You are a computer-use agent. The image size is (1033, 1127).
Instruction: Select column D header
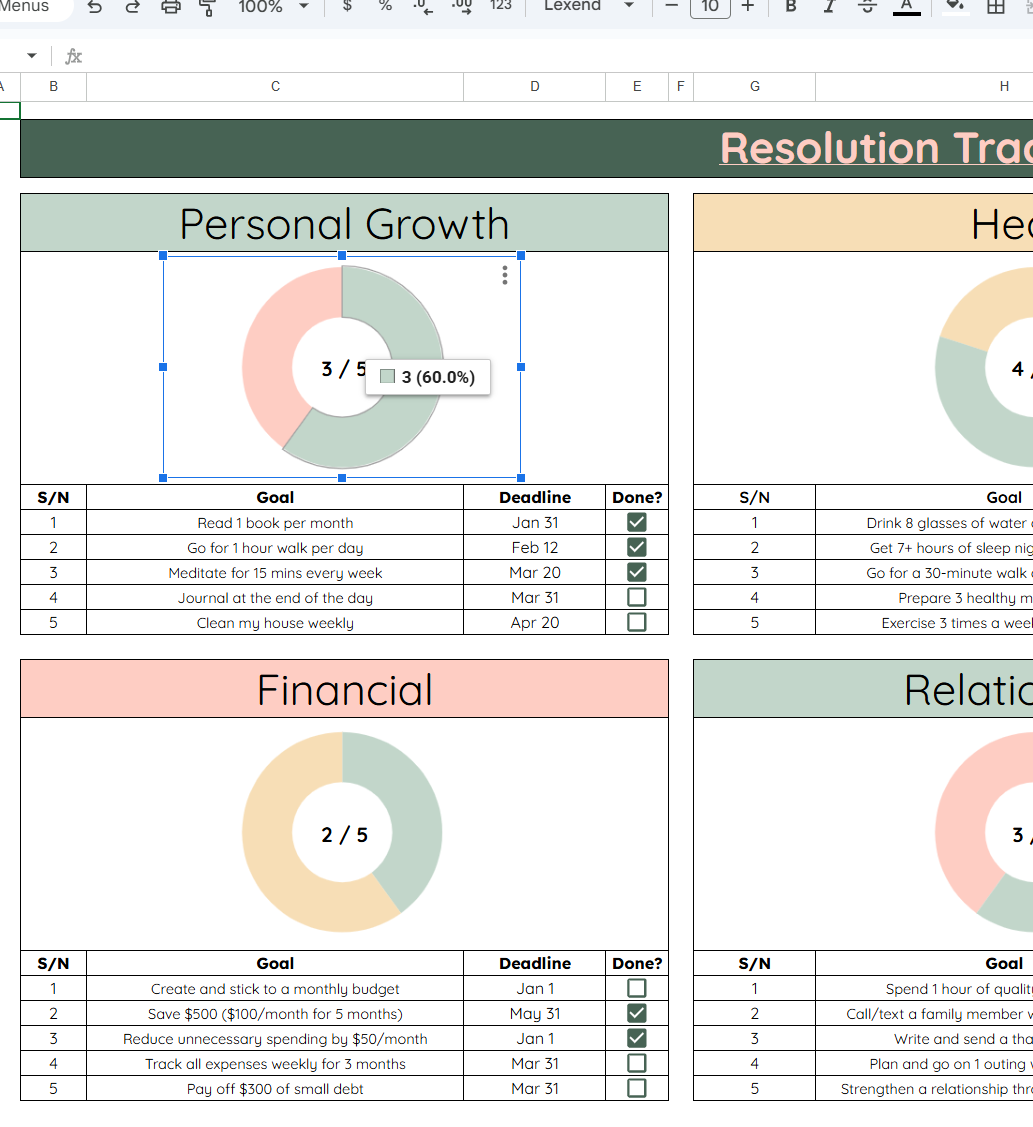tap(535, 86)
